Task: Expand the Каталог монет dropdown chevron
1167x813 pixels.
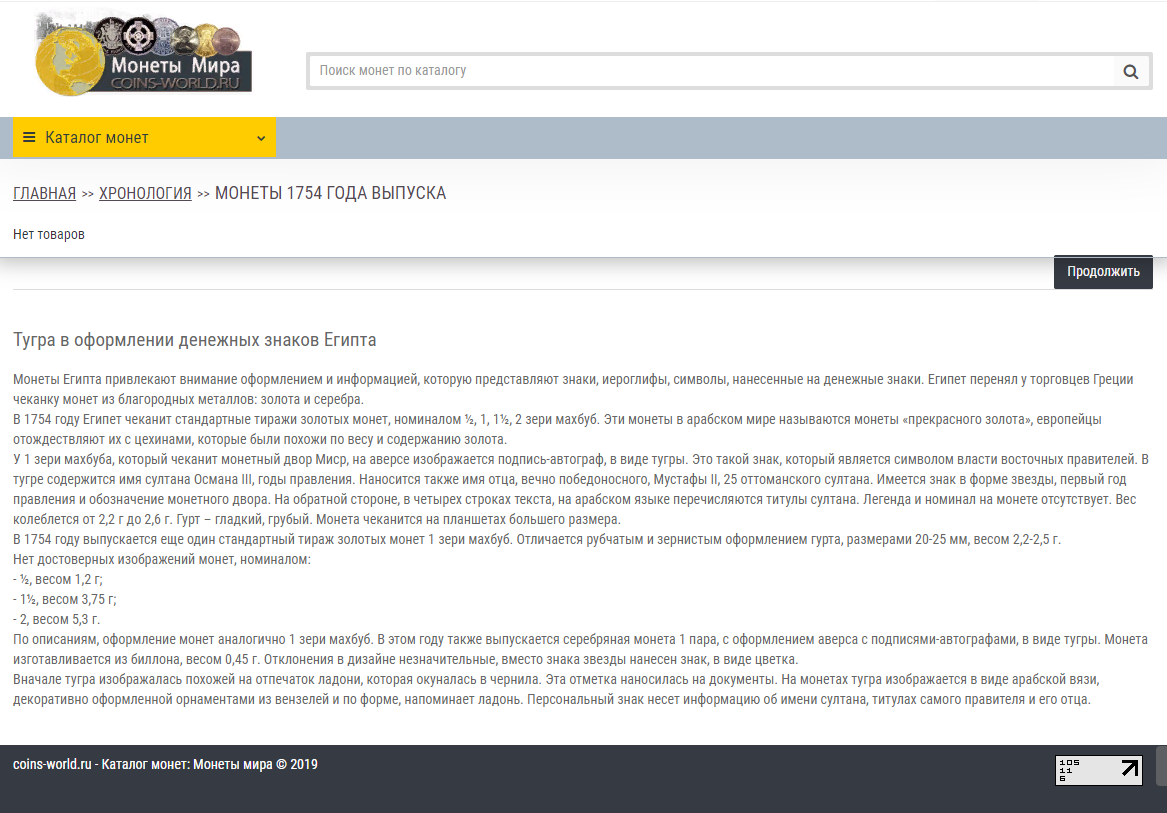Action: pos(260,138)
